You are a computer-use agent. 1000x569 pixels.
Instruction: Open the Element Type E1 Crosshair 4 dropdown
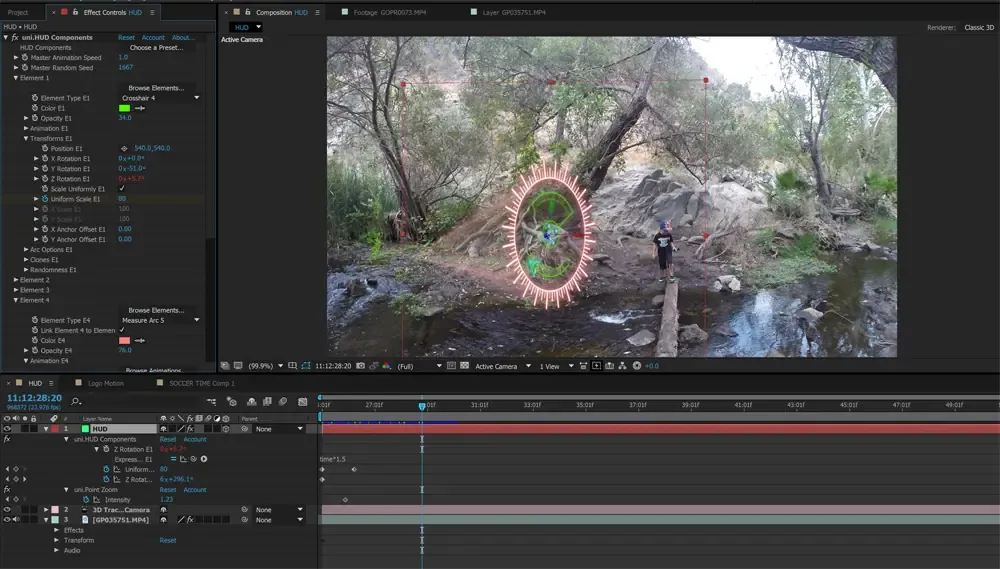point(160,98)
